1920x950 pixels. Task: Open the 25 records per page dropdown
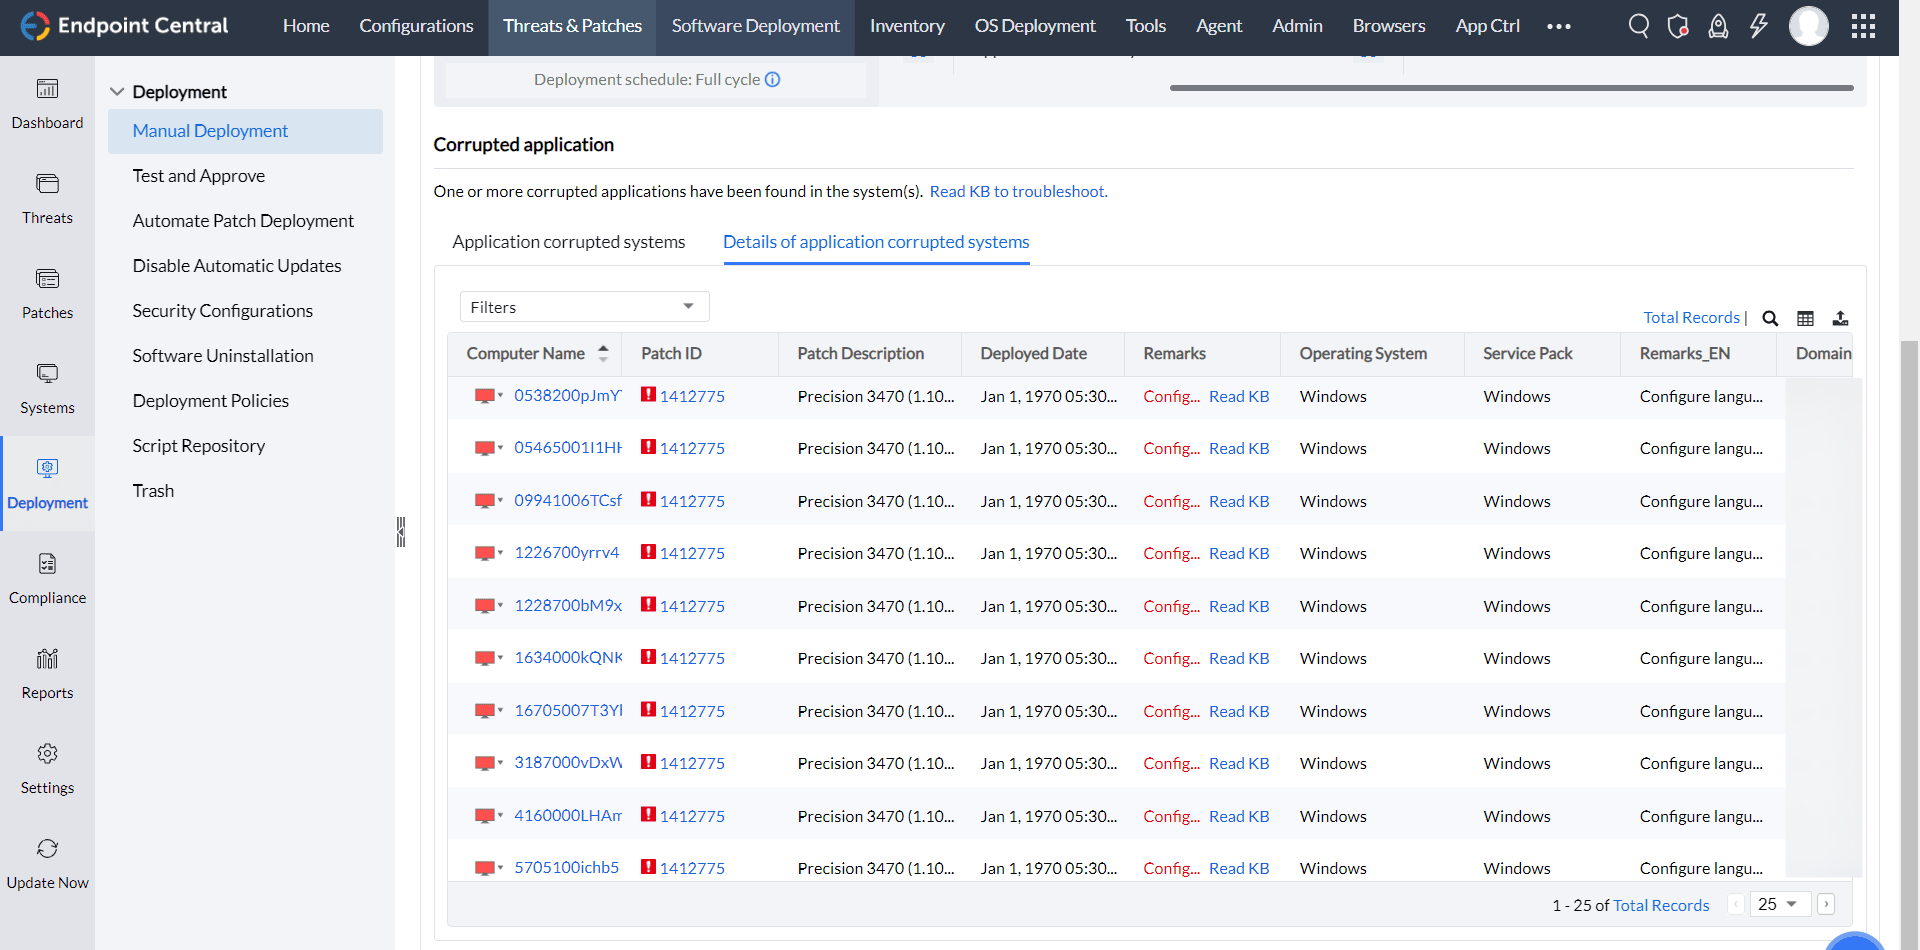click(x=1779, y=904)
